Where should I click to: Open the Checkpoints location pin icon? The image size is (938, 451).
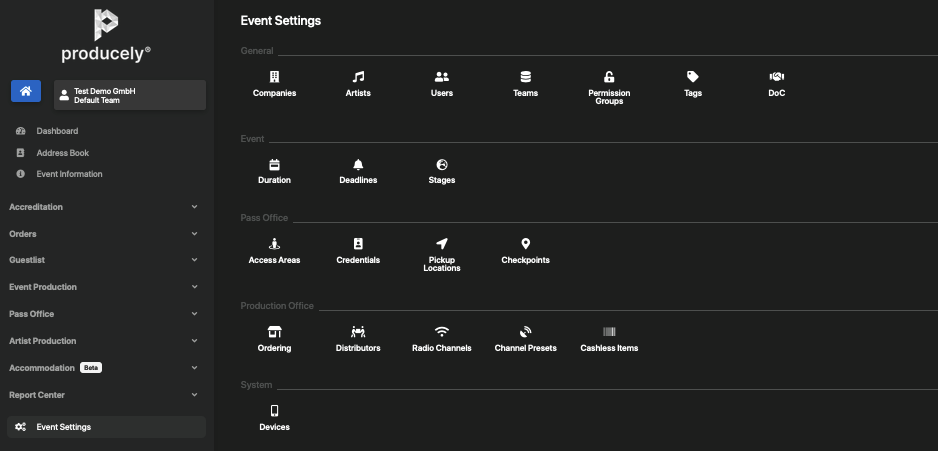(525, 243)
